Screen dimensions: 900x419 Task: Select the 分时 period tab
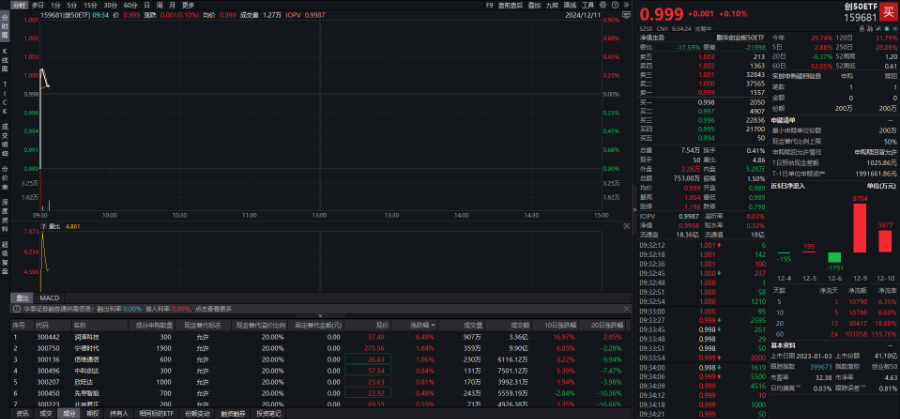click(x=18, y=5)
